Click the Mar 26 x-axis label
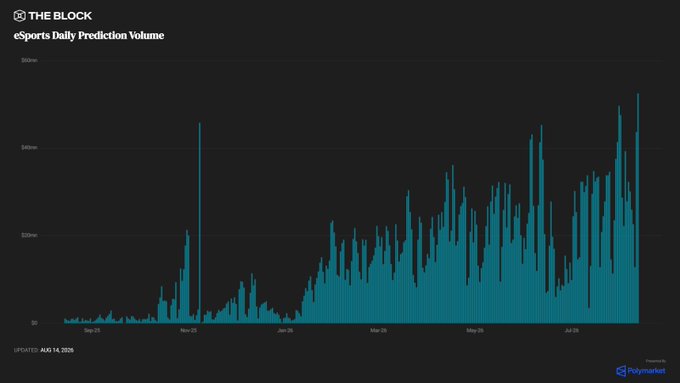680x383 pixels. (378, 331)
